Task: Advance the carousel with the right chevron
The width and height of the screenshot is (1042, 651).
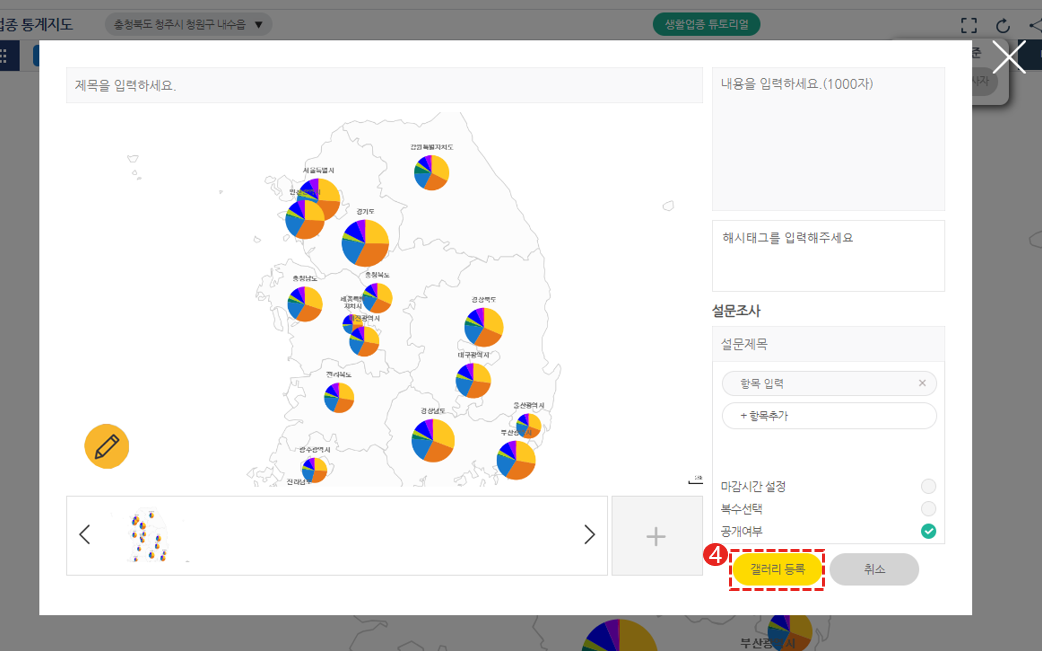Action: pyautogui.click(x=590, y=535)
